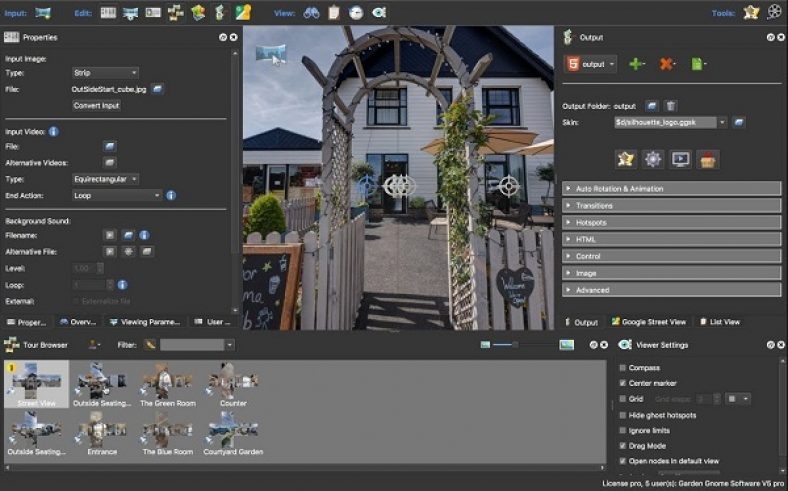Viewport: 788px width, 491px height.
Task: Switch to the Google Street View tab
Action: 648,322
